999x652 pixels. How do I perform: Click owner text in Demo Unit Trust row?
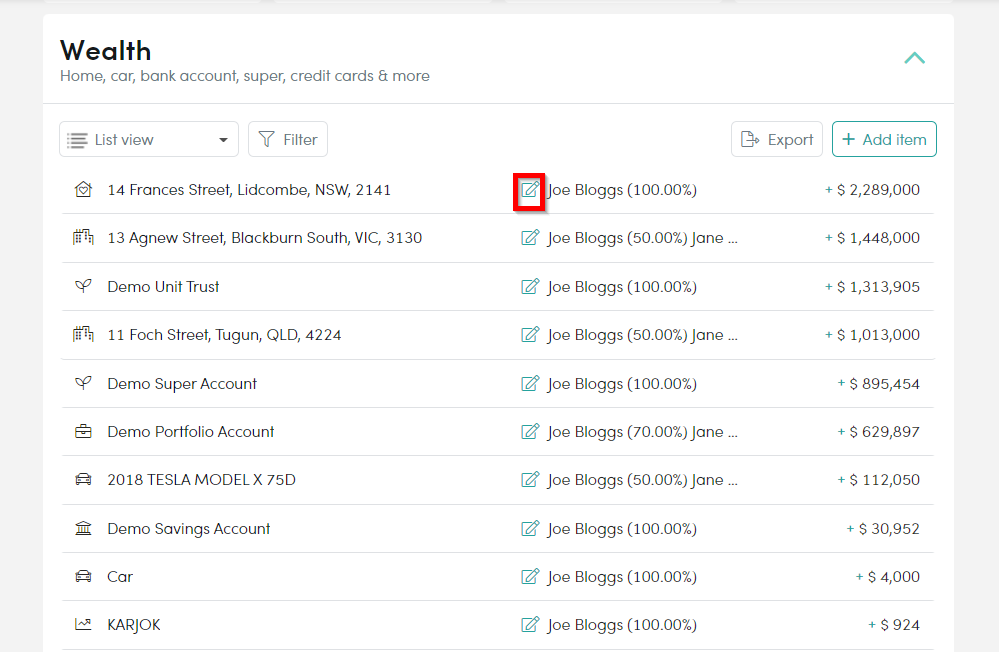point(622,287)
